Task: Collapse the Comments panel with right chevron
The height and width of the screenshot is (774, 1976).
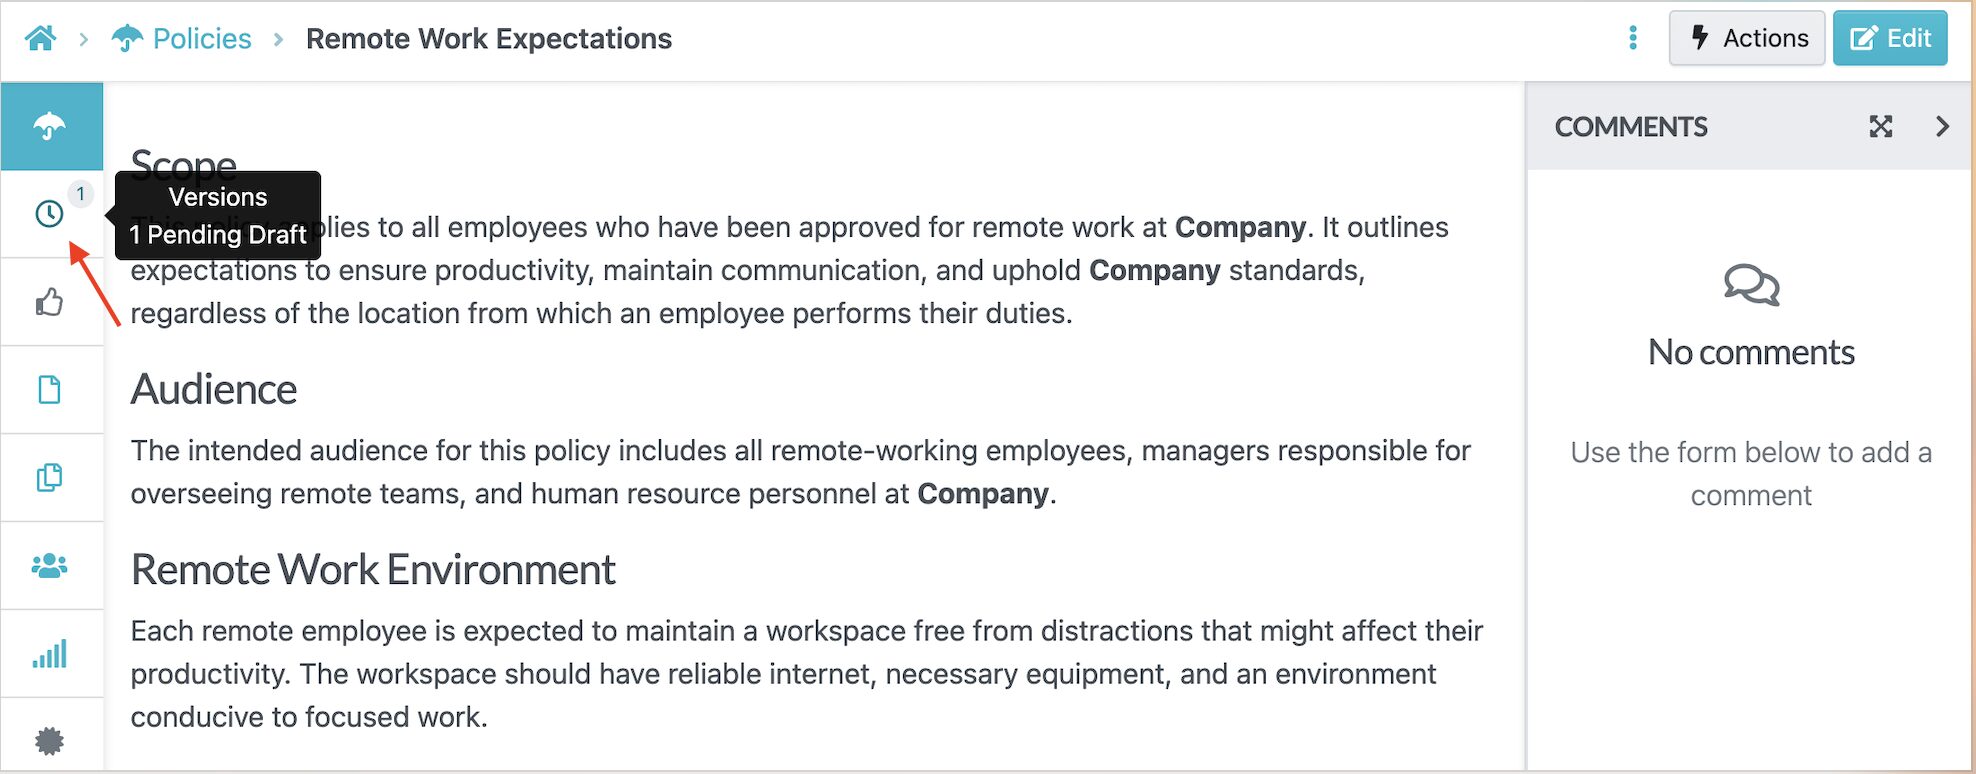Action: pos(1944,127)
